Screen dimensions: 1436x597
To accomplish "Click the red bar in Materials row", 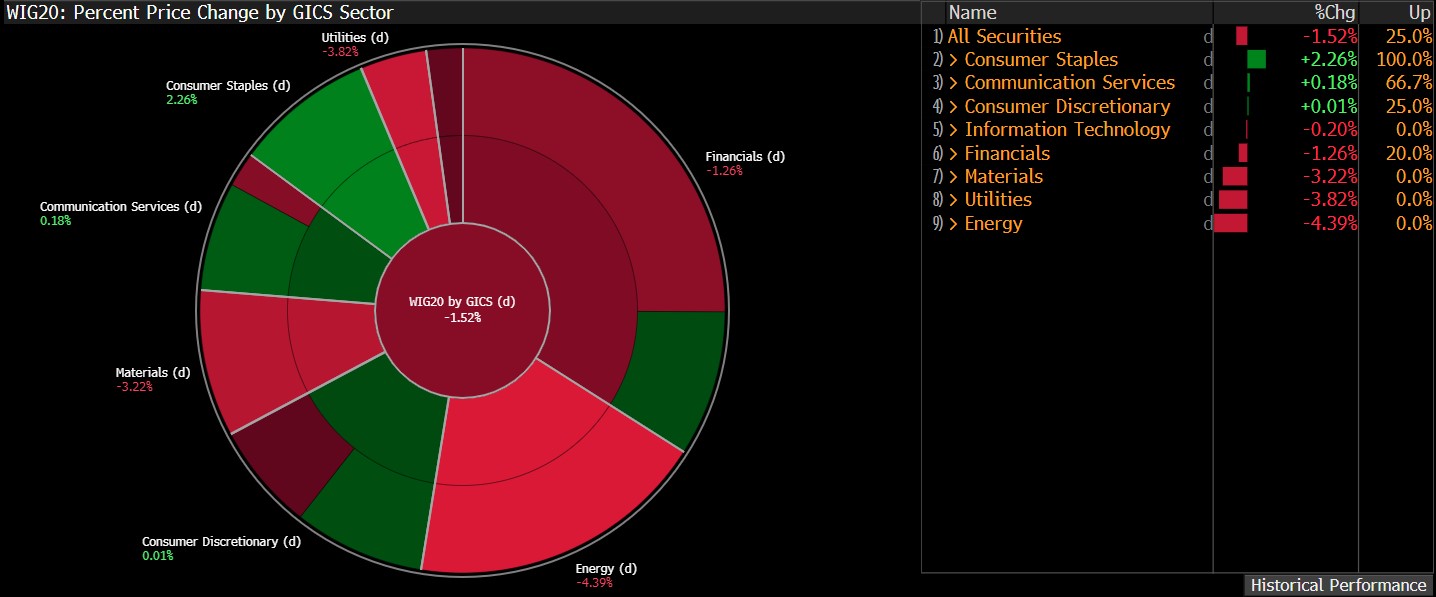I will point(1235,176).
